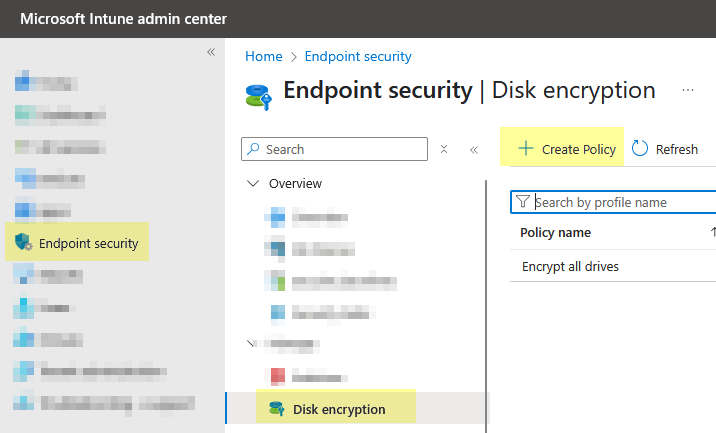Sort by Policy name column header

click(555, 232)
